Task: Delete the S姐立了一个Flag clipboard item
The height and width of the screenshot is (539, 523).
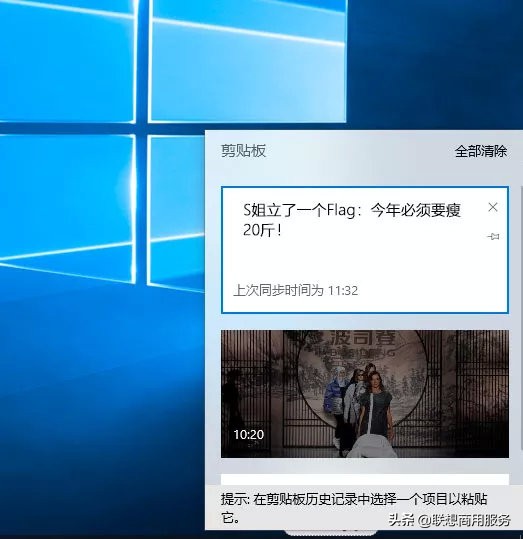Action: pyautogui.click(x=493, y=207)
